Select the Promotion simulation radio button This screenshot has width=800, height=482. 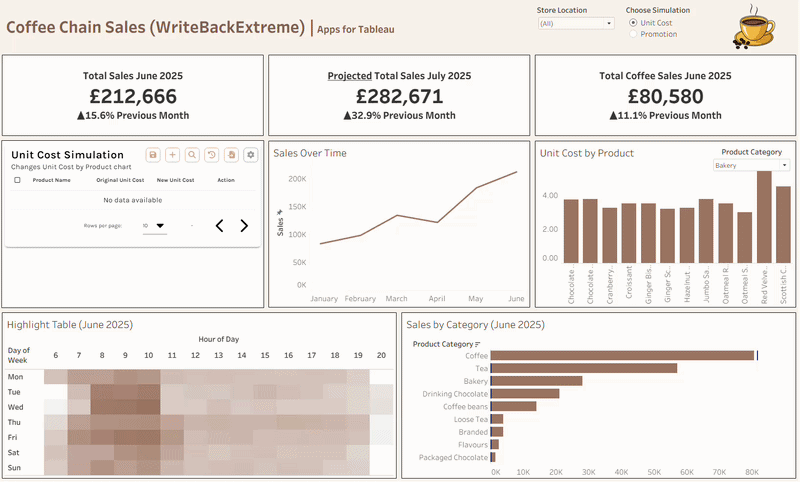[633, 34]
